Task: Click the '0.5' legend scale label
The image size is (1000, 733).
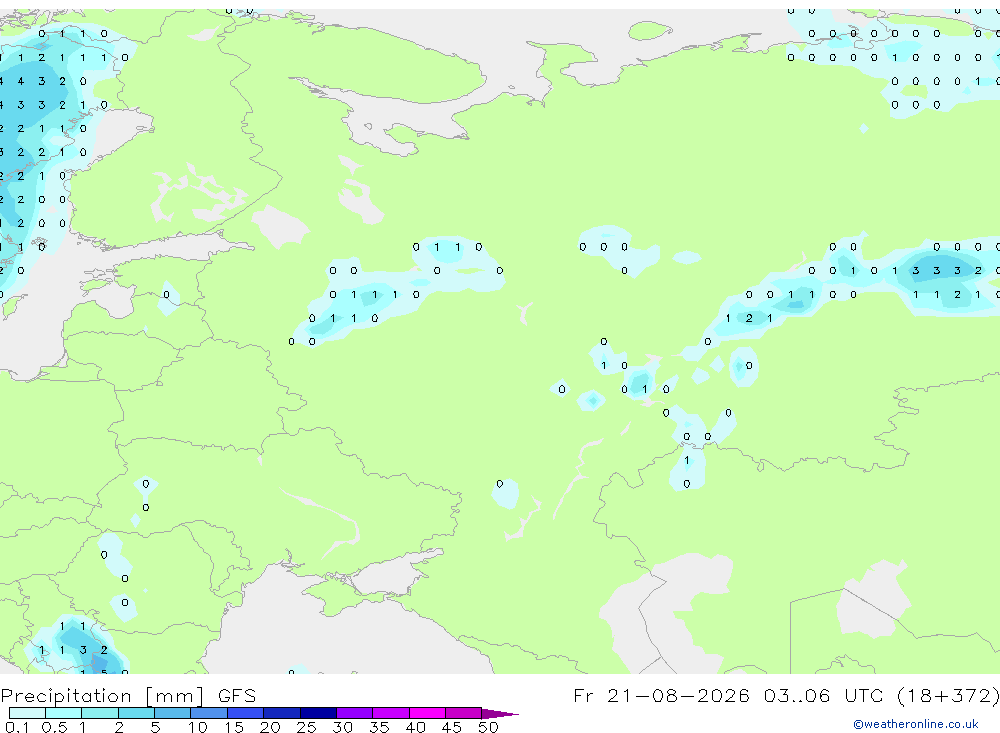Action: tap(54, 727)
